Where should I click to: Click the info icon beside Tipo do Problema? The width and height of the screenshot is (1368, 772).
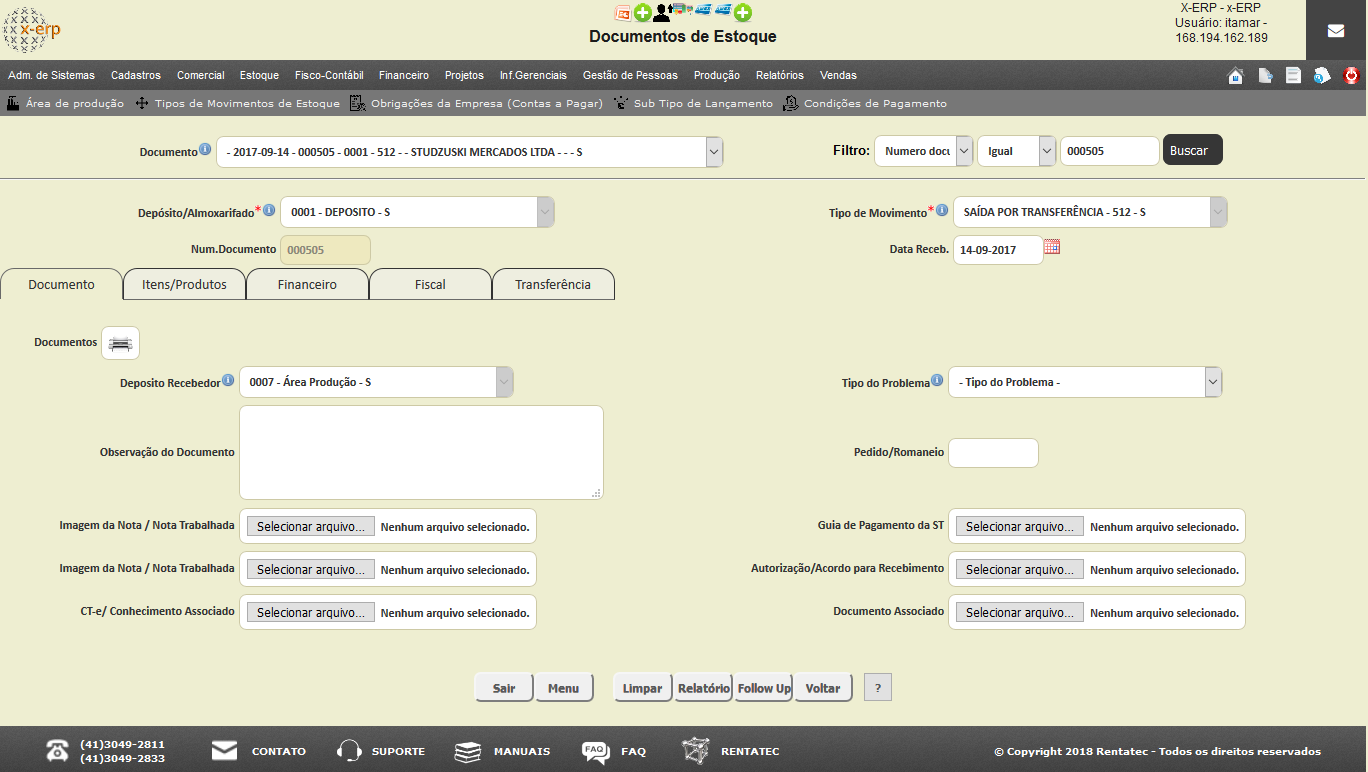click(937, 381)
